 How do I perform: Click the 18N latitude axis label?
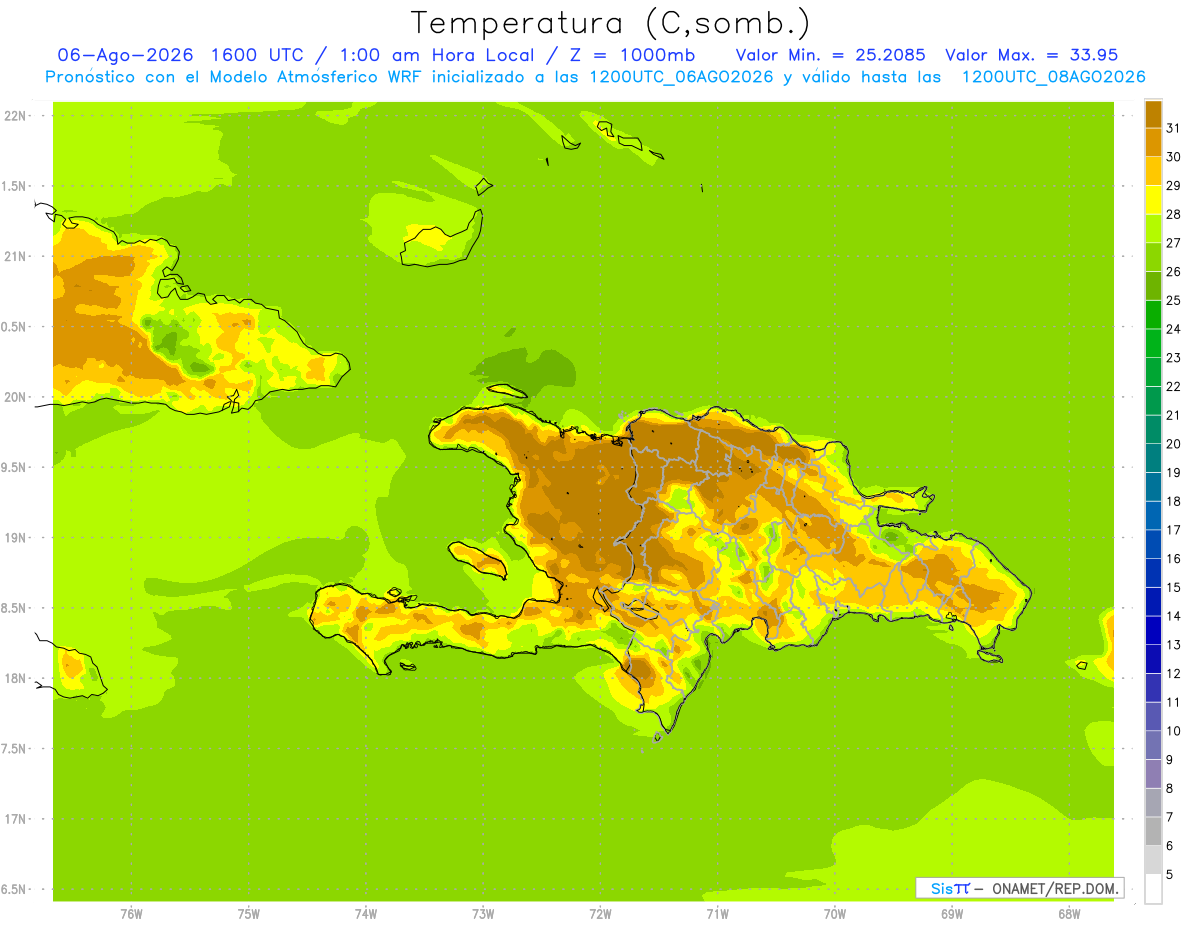click(x=15, y=678)
